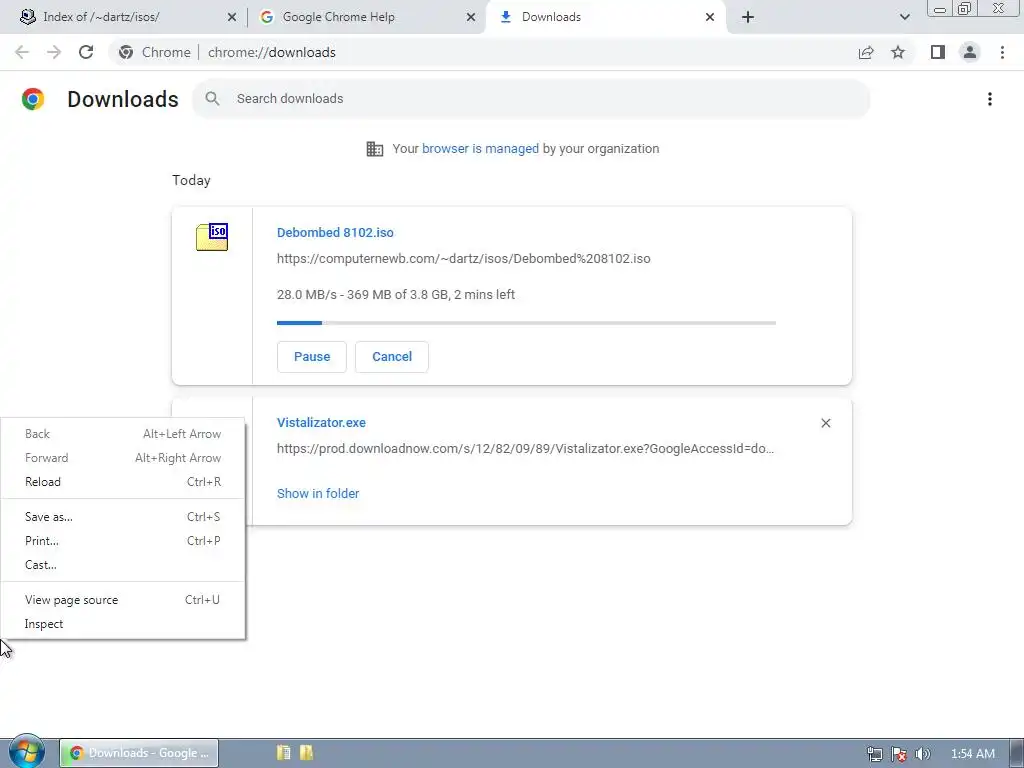Go back using the toolbar back arrow
The image size is (1024, 768).
22,52
